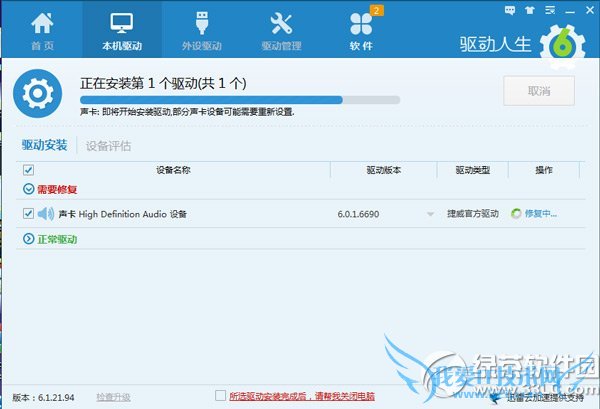The width and height of the screenshot is (600, 409).
Task: Open the main menu icon in title bar
Action: (x=550, y=10)
